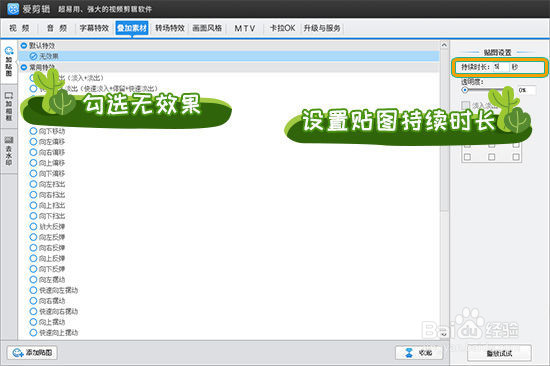Toggle the 淡入淡出 checkbox
The width and height of the screenshot is (550, 366).
pyautogui.click(x=465, y=105)
